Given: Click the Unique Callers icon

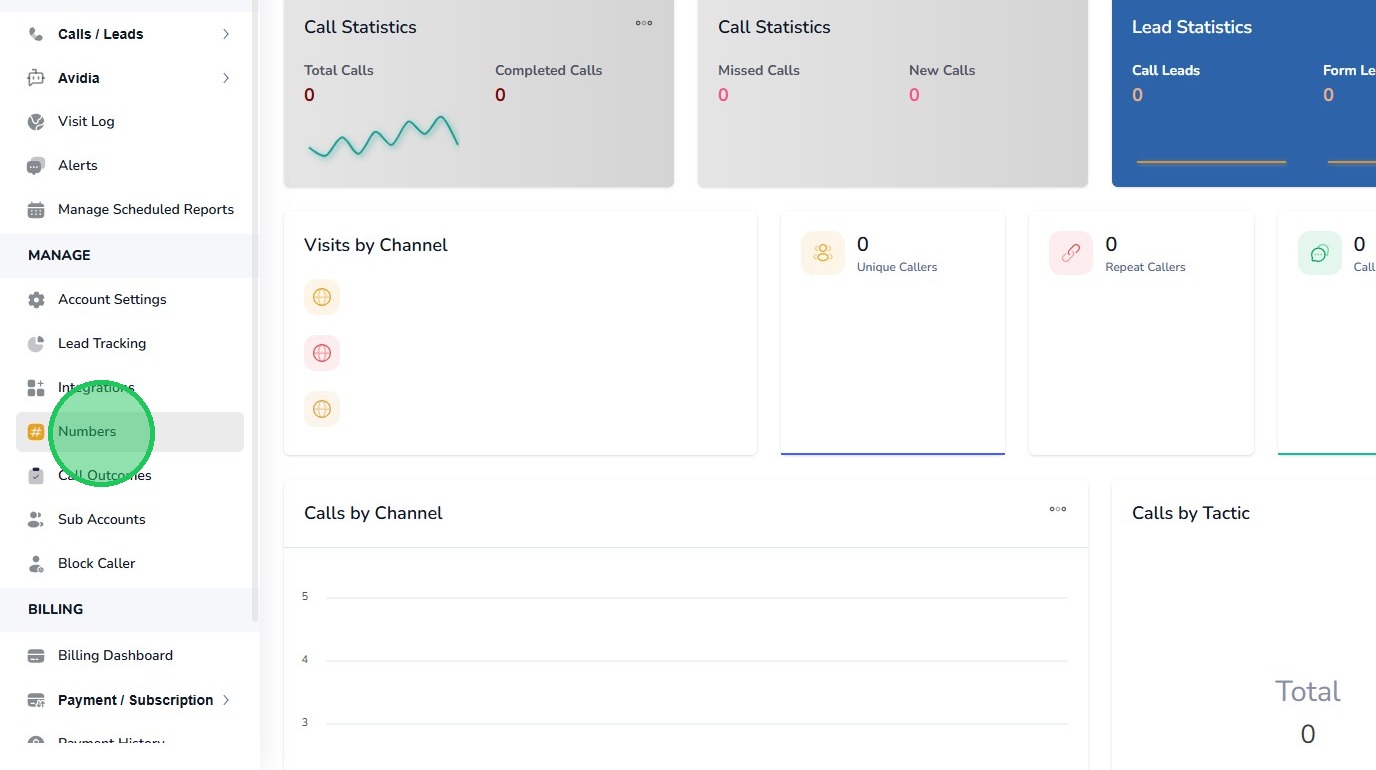Looking at the screenshot, I should [823, 253].
